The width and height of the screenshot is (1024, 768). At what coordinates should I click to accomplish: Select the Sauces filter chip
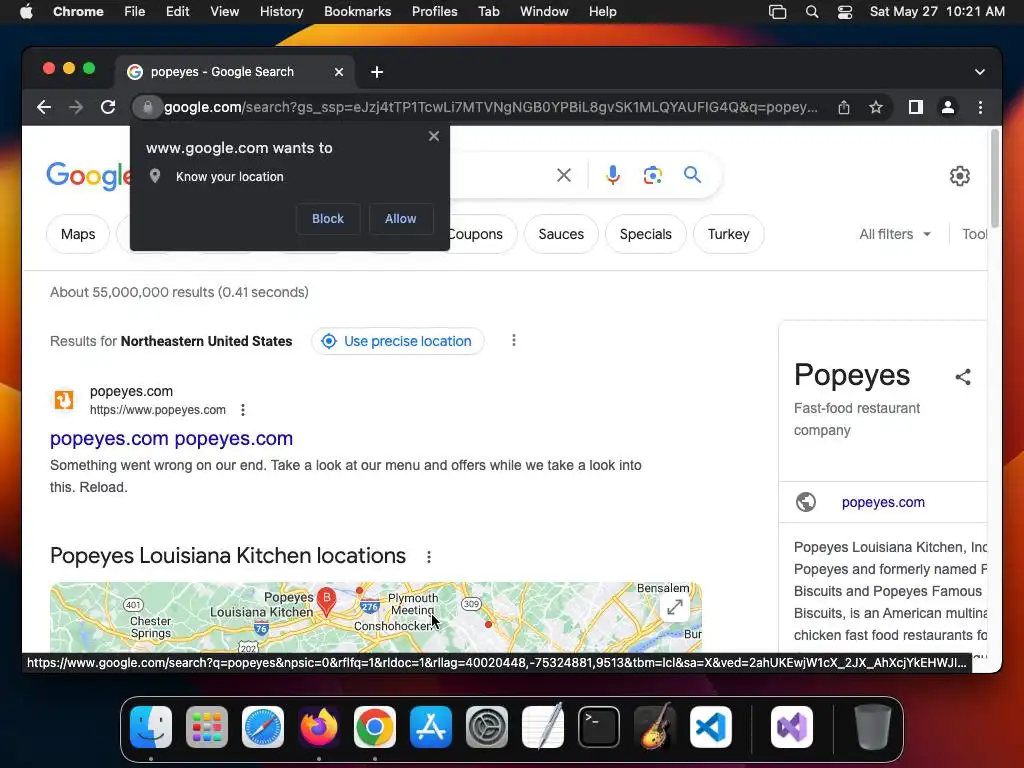[561, 234]
